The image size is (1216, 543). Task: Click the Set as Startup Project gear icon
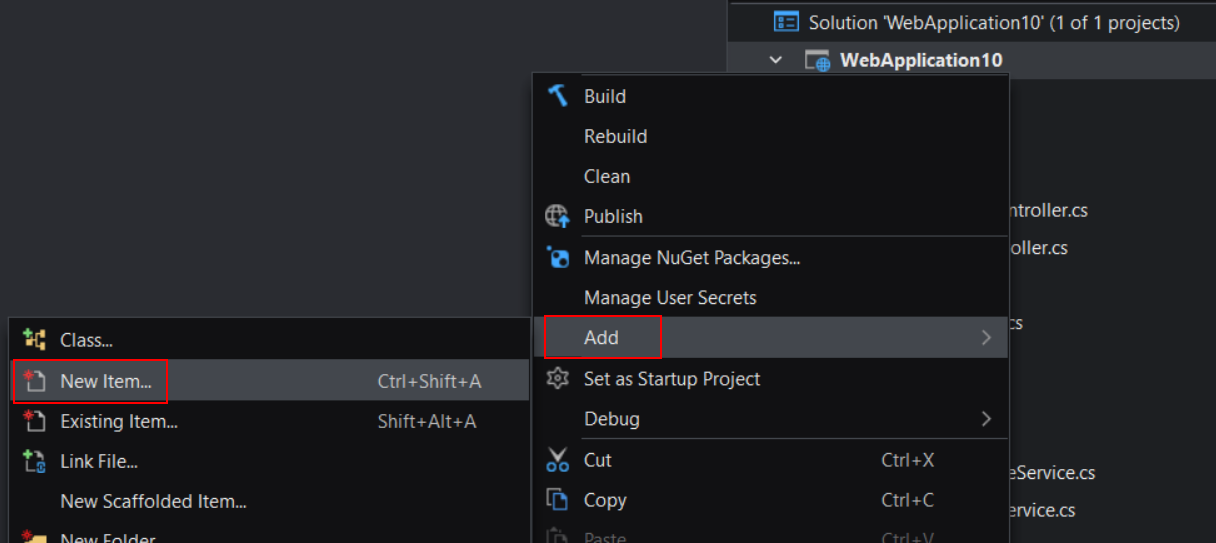pyautogui.click(x=557, y=379)
